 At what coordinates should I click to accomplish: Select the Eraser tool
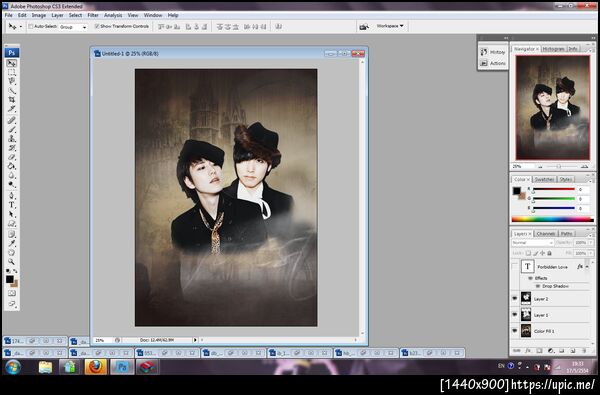[11, 157]
